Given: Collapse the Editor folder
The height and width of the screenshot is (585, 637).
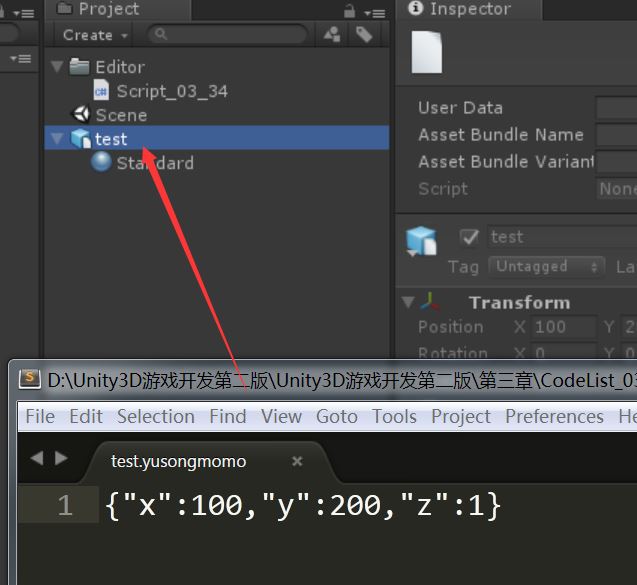Looking at the screenshot, I should point(57,67).
